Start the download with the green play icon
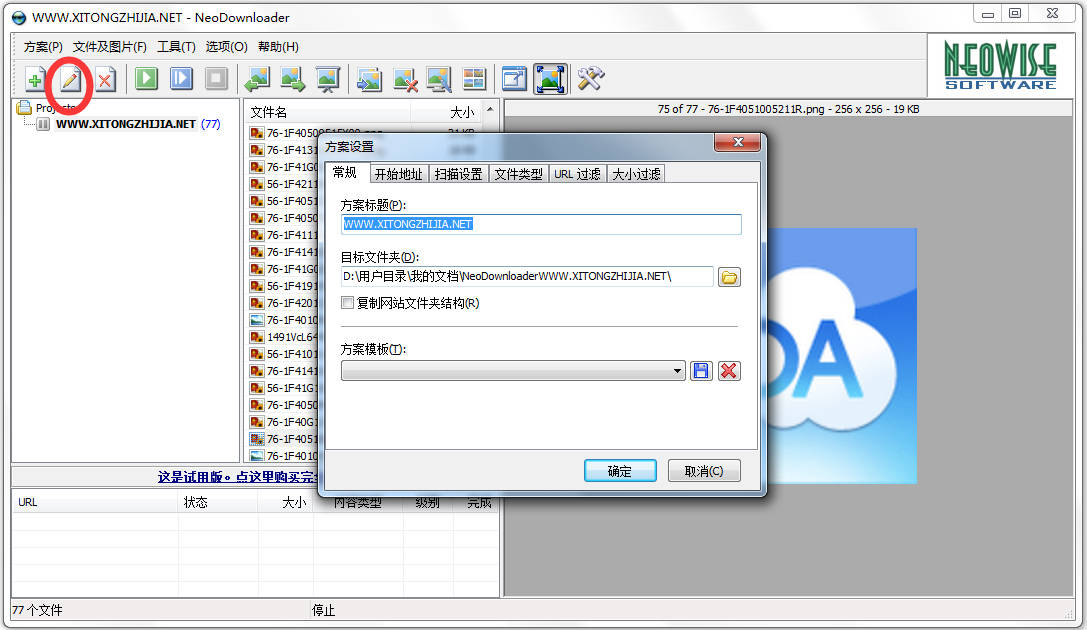The width and height of the screenshot is (1087, 630). (145, 79)
